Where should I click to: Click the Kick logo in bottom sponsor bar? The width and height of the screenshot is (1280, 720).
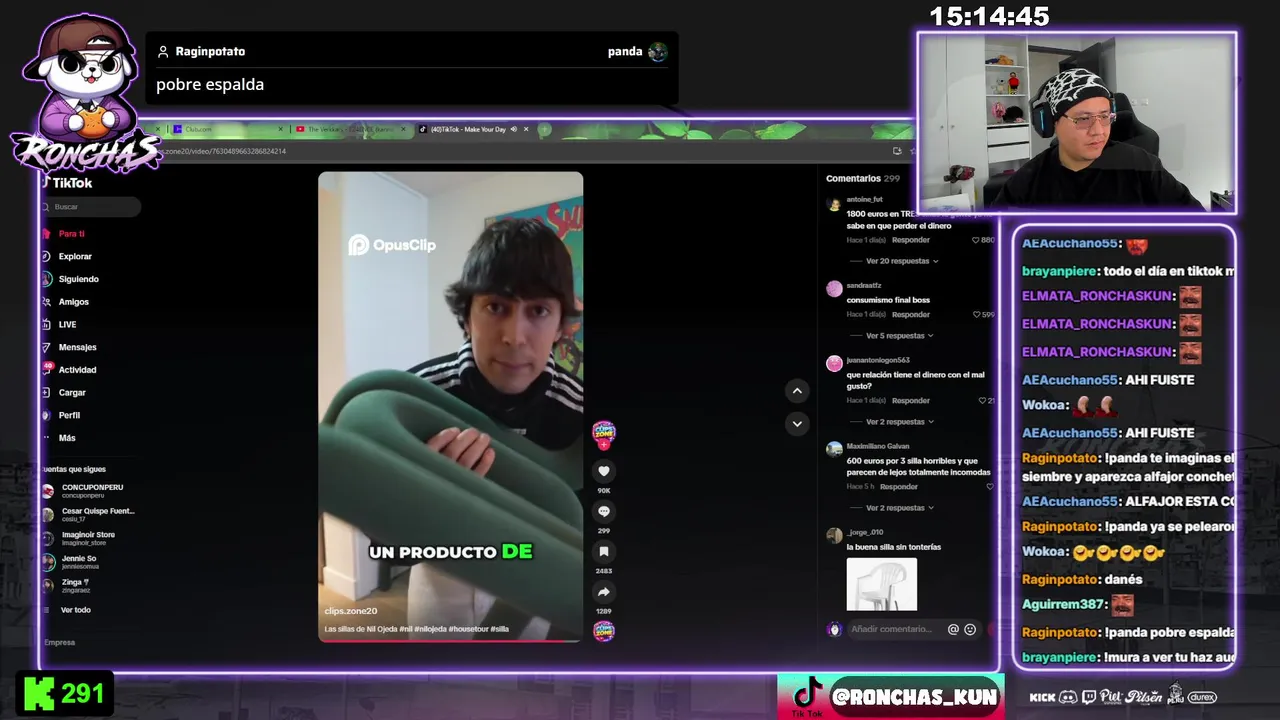1042,697
